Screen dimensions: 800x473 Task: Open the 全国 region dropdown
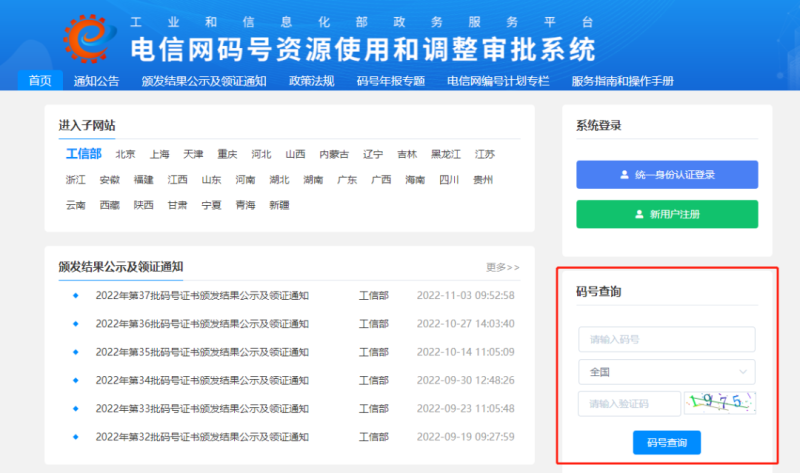(666, 371)
